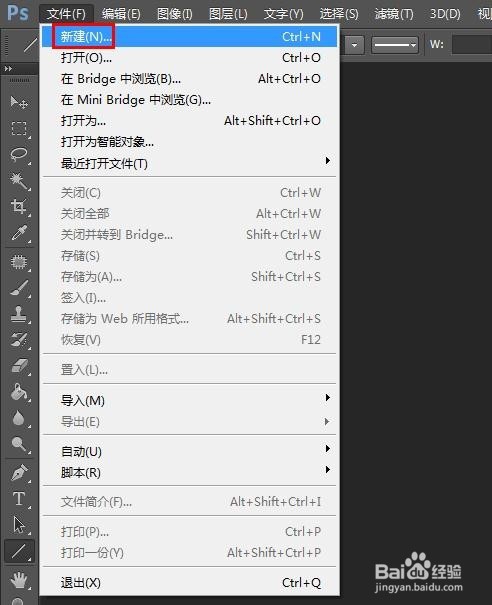Select the Horizontal Type tool
The image size is (492, 605).
point(19,499)
